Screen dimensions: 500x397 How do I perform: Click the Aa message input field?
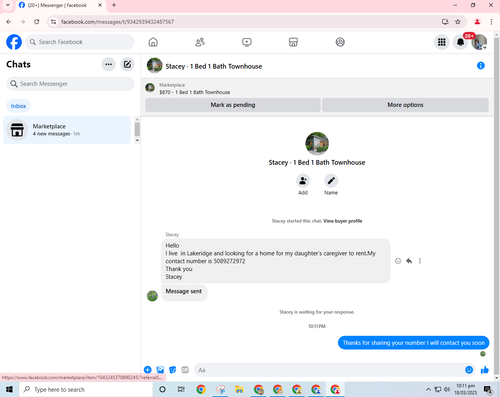click(329, 370)
